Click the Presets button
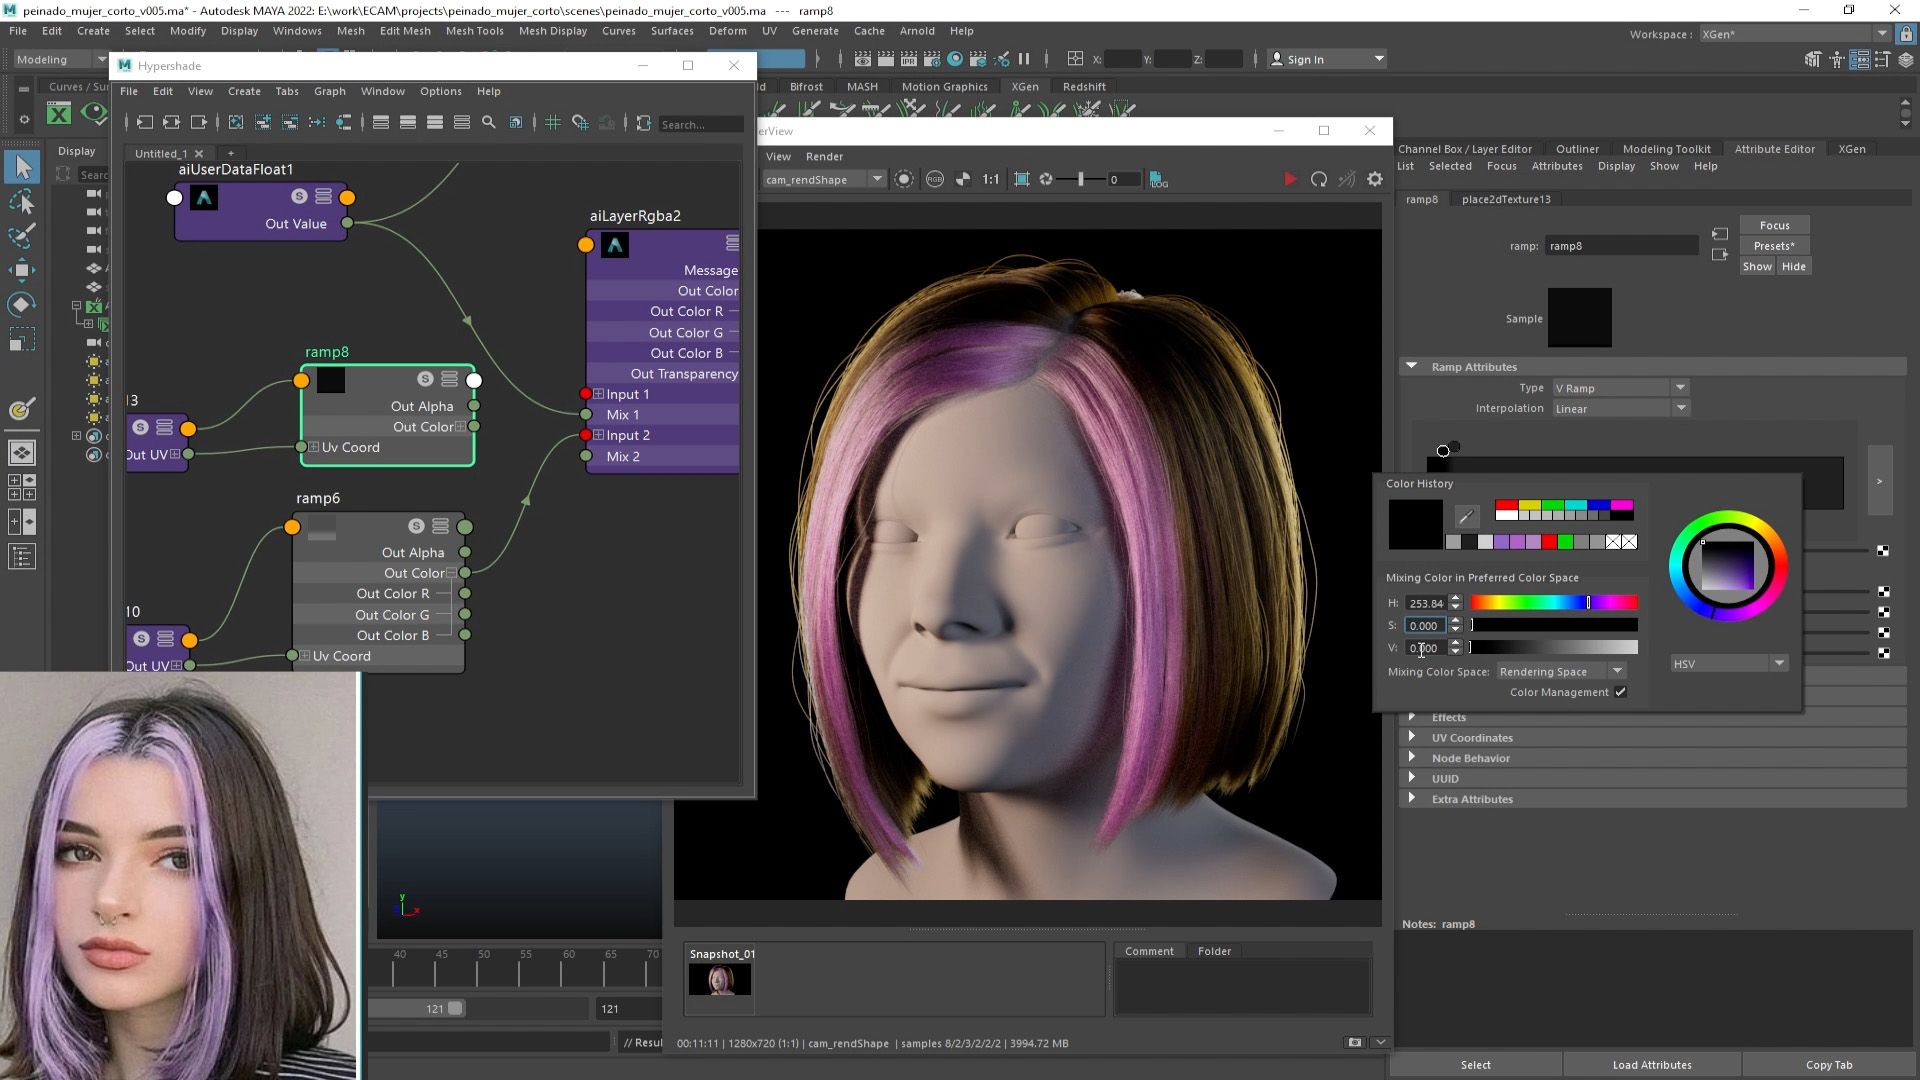1920x1080 pixels. click(x=1774, y=246)
